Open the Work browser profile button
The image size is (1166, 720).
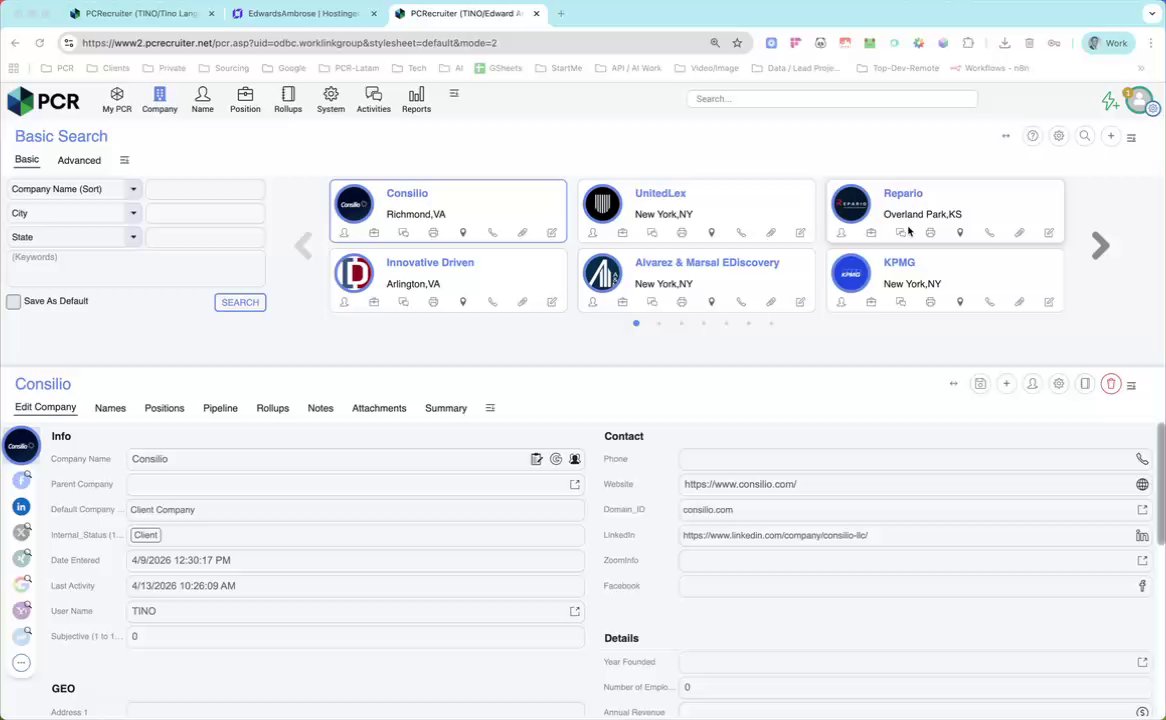pos(1108,43)
